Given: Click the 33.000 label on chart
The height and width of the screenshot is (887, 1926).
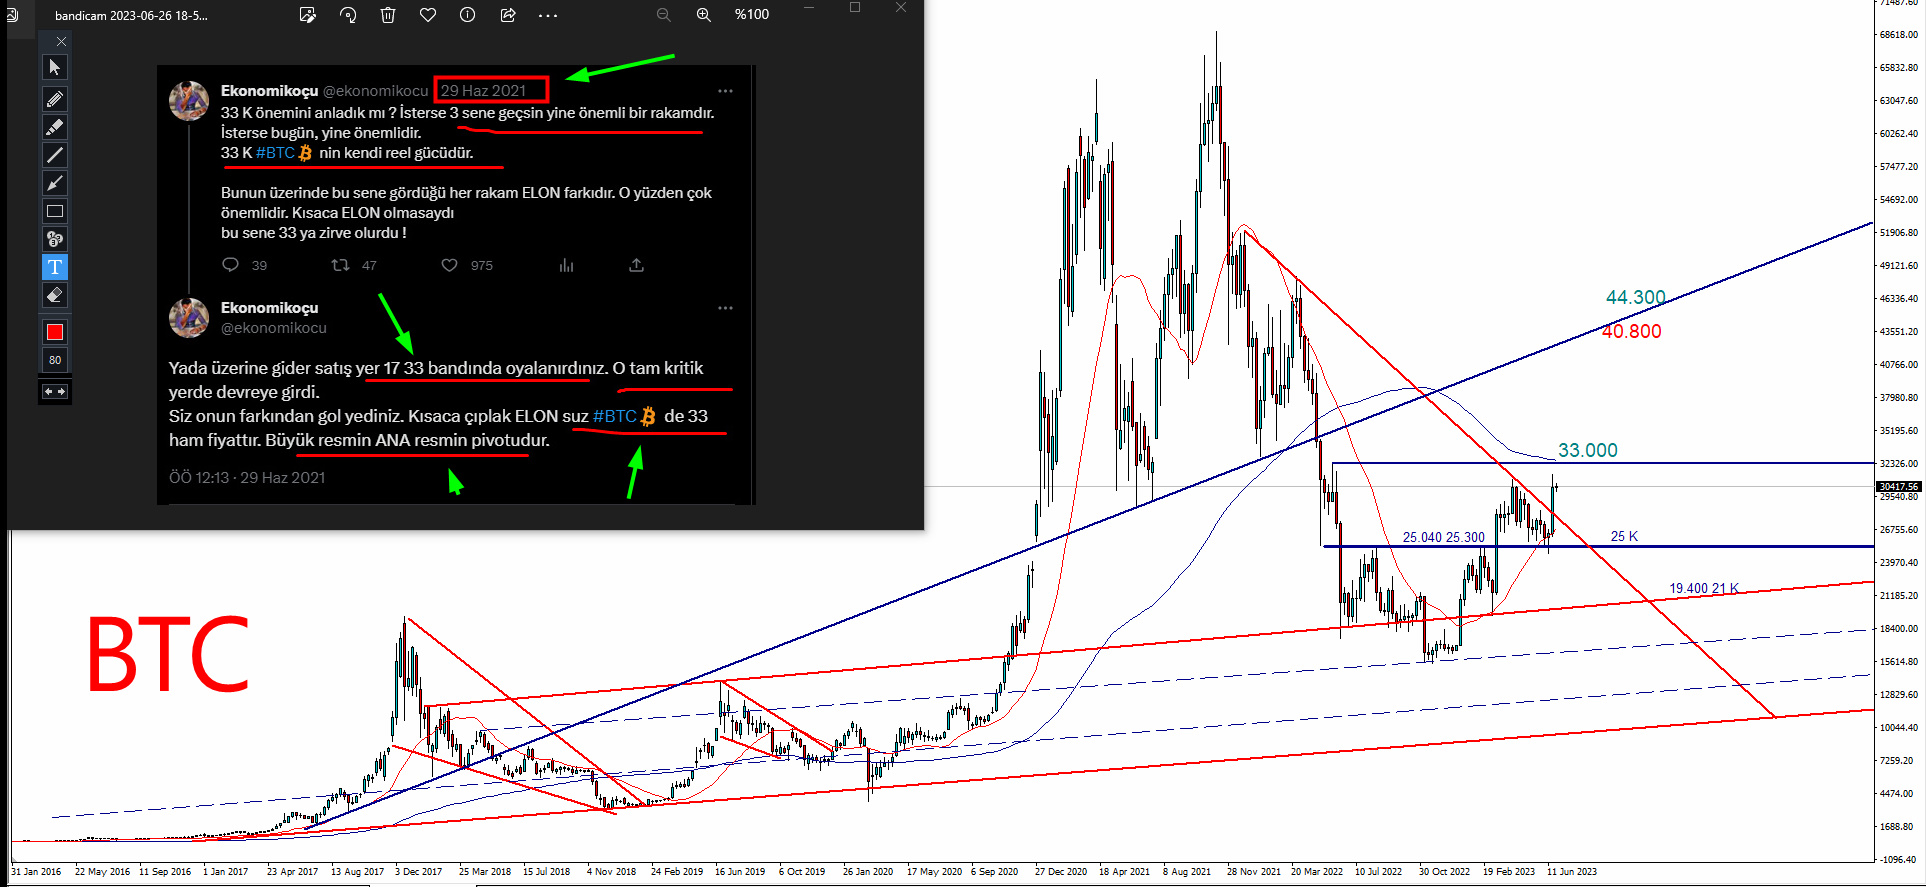Looking at the screenshot, I should click(x=1588, y=450).
